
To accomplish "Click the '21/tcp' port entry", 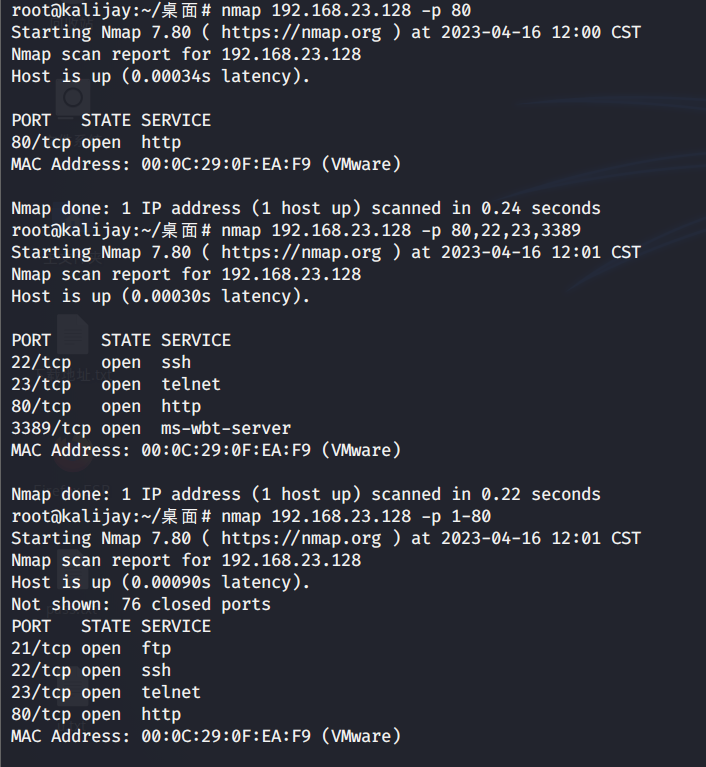I will coord(41,648).
